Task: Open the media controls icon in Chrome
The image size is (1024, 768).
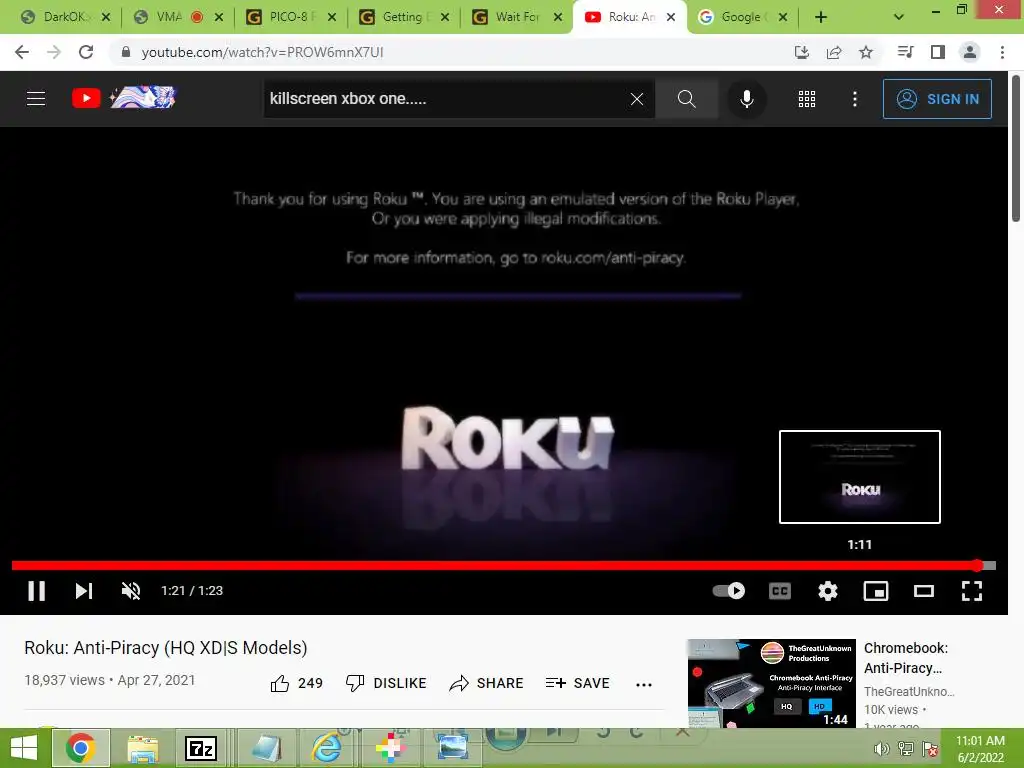Action: pyautogui.click(x=905, y=52)
